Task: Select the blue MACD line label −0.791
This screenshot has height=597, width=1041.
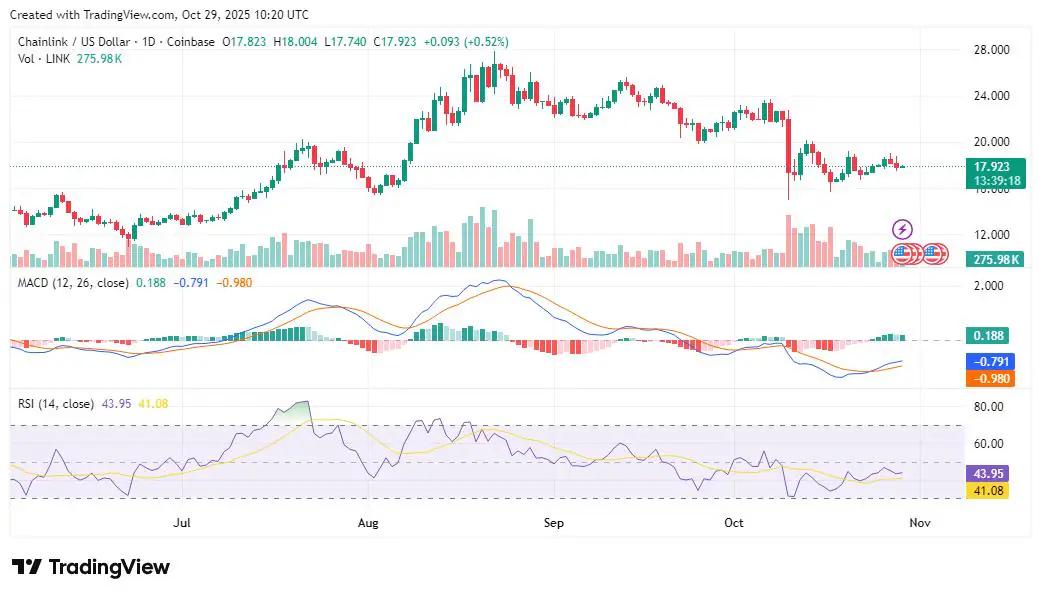Action: 990,361
